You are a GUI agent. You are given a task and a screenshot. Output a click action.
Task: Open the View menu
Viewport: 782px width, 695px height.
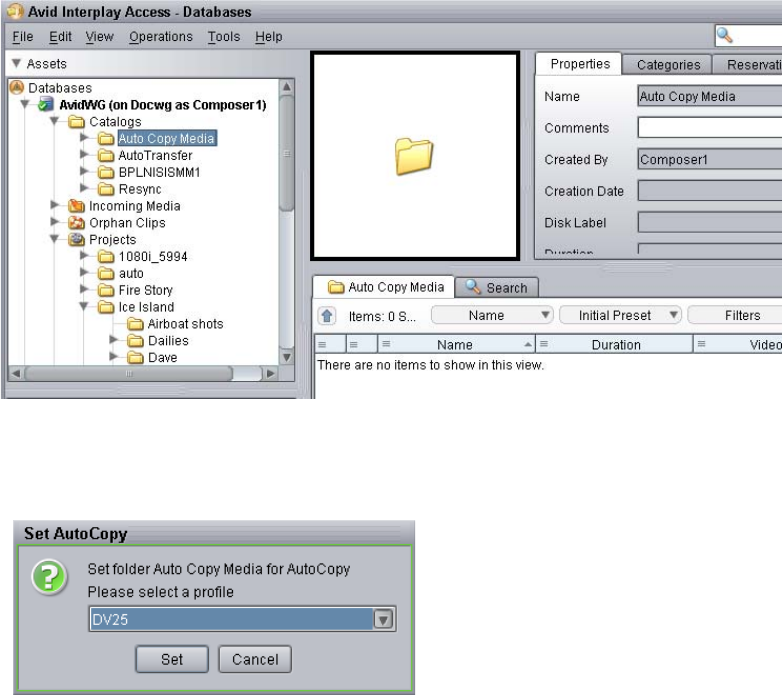click(99, 37)
